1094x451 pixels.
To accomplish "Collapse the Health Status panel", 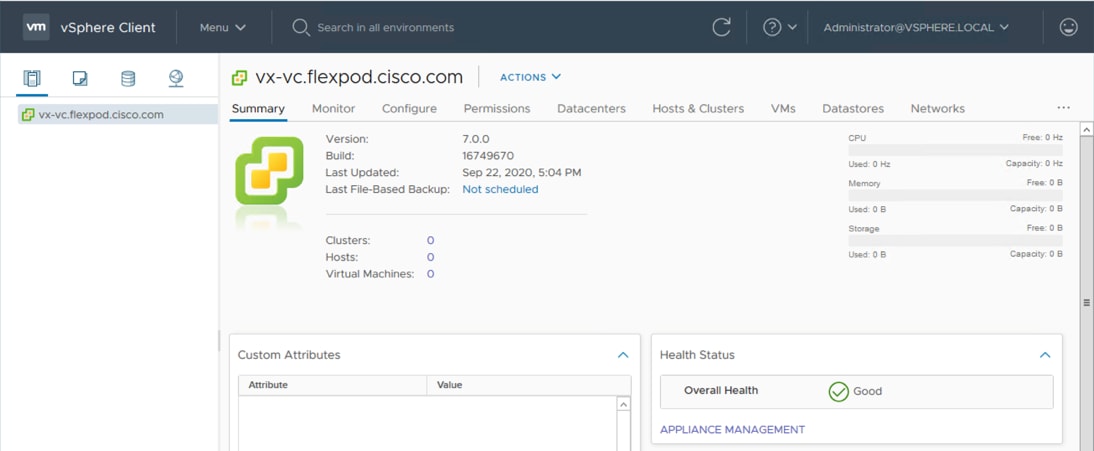I will [x=1045, y=355].
